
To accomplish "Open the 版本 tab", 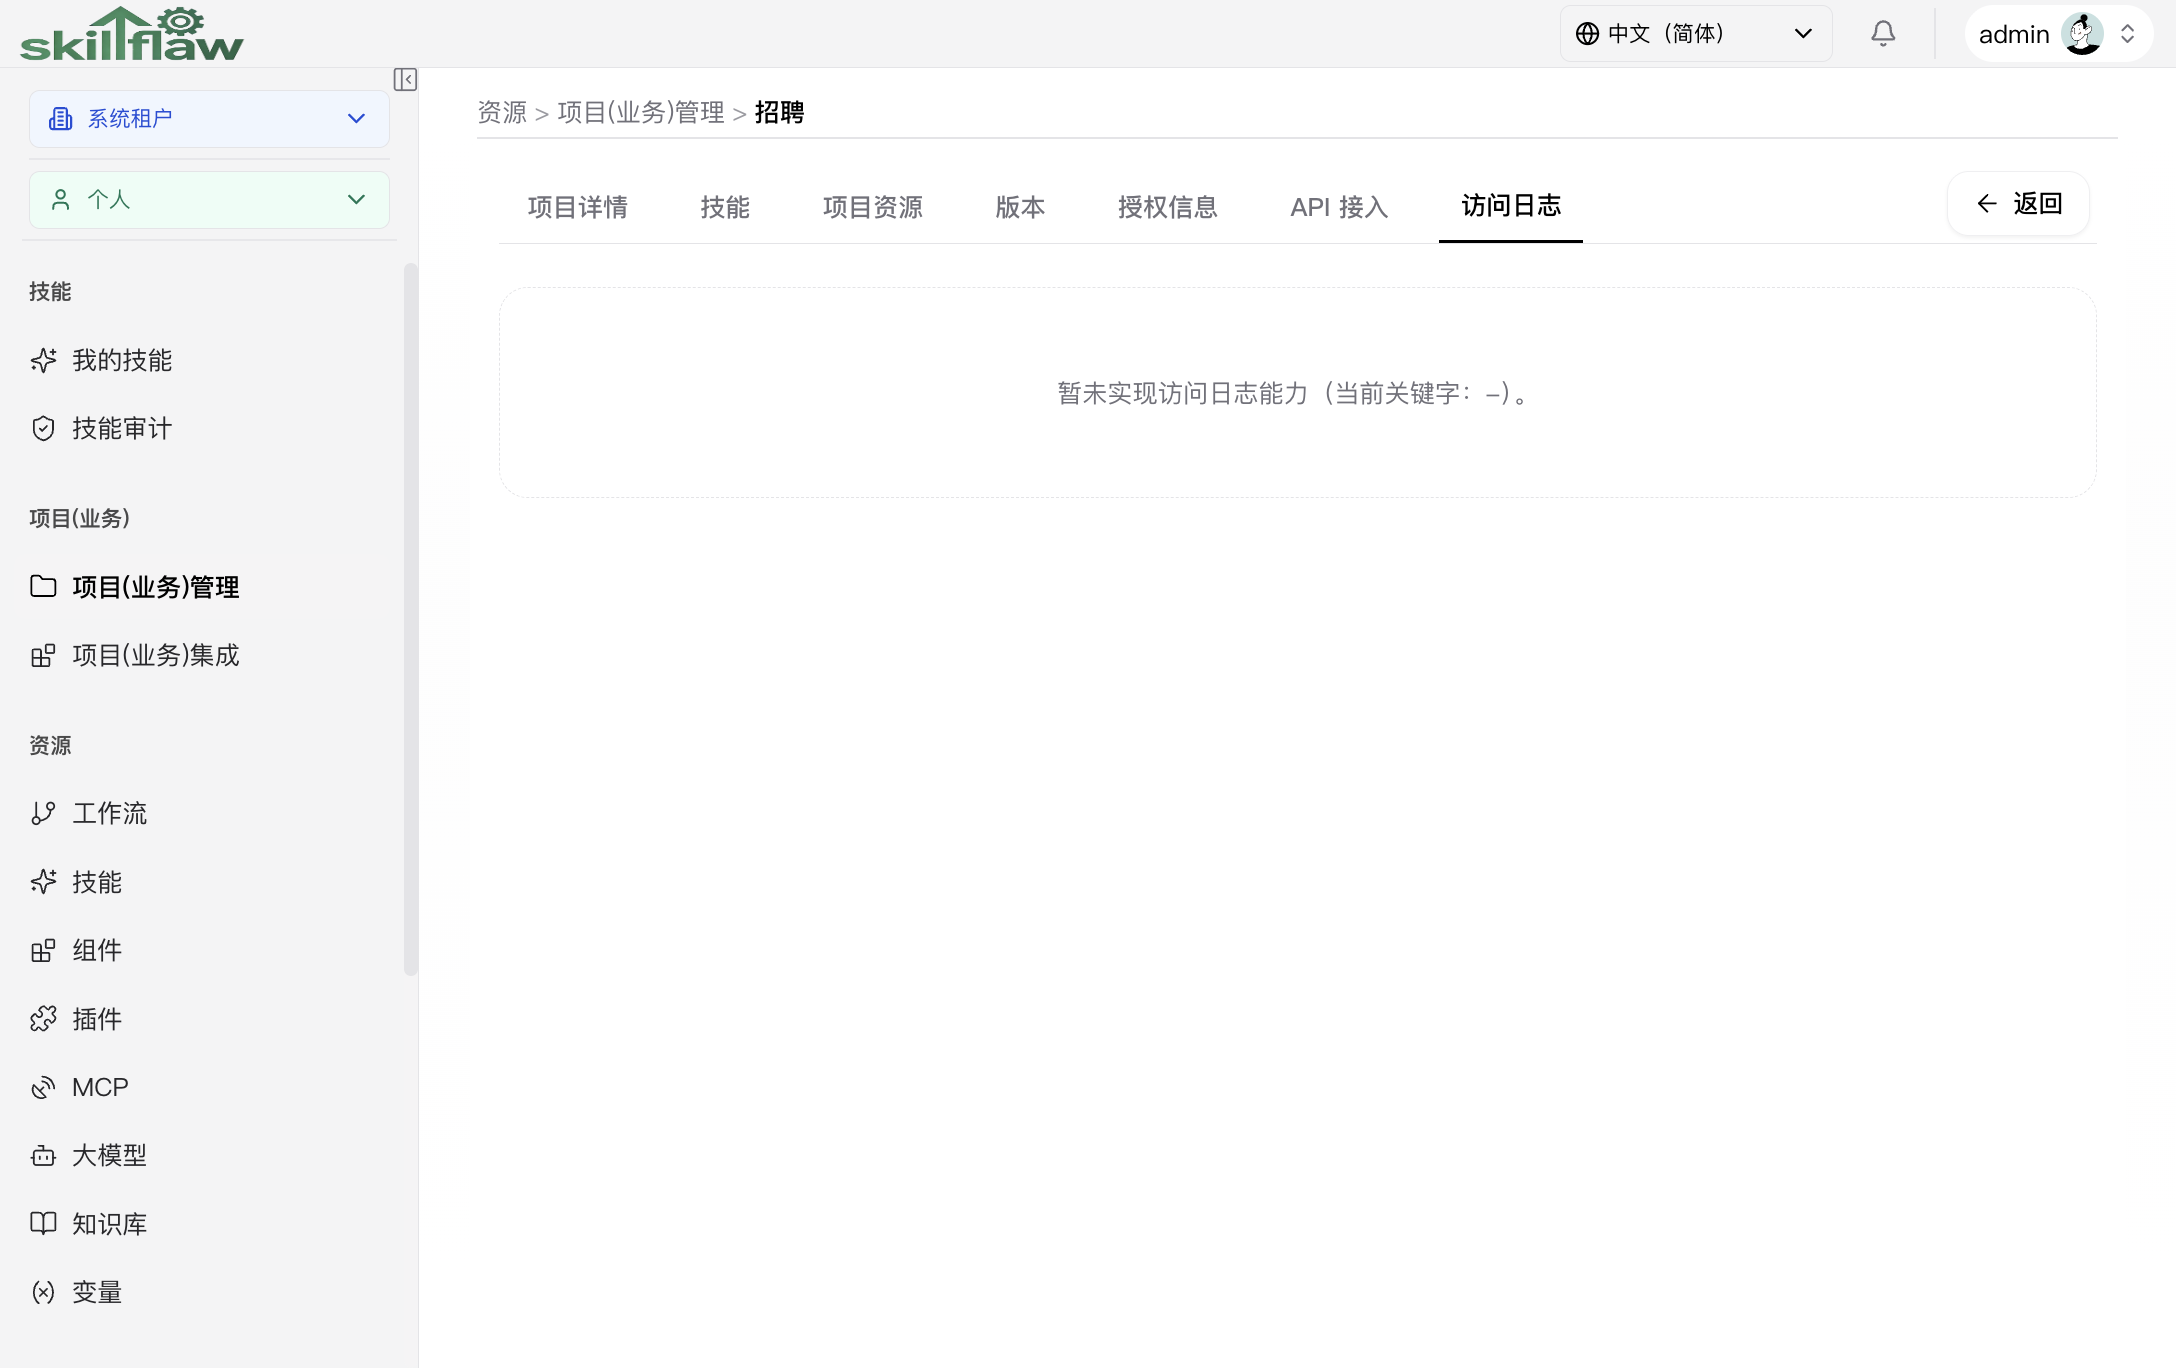I will pyautogui.click(x=1020, y=207).
